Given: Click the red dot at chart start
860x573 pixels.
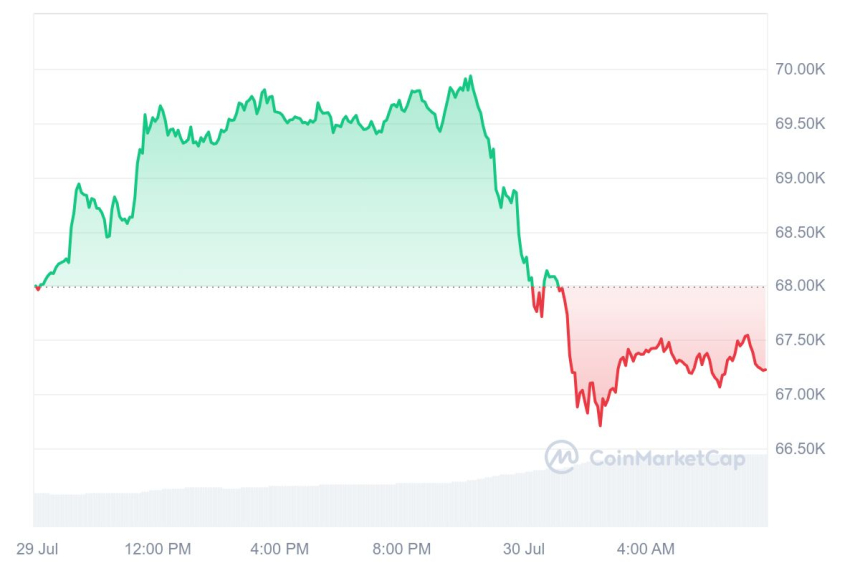Looking at the screenshot, I should [37, 288].
